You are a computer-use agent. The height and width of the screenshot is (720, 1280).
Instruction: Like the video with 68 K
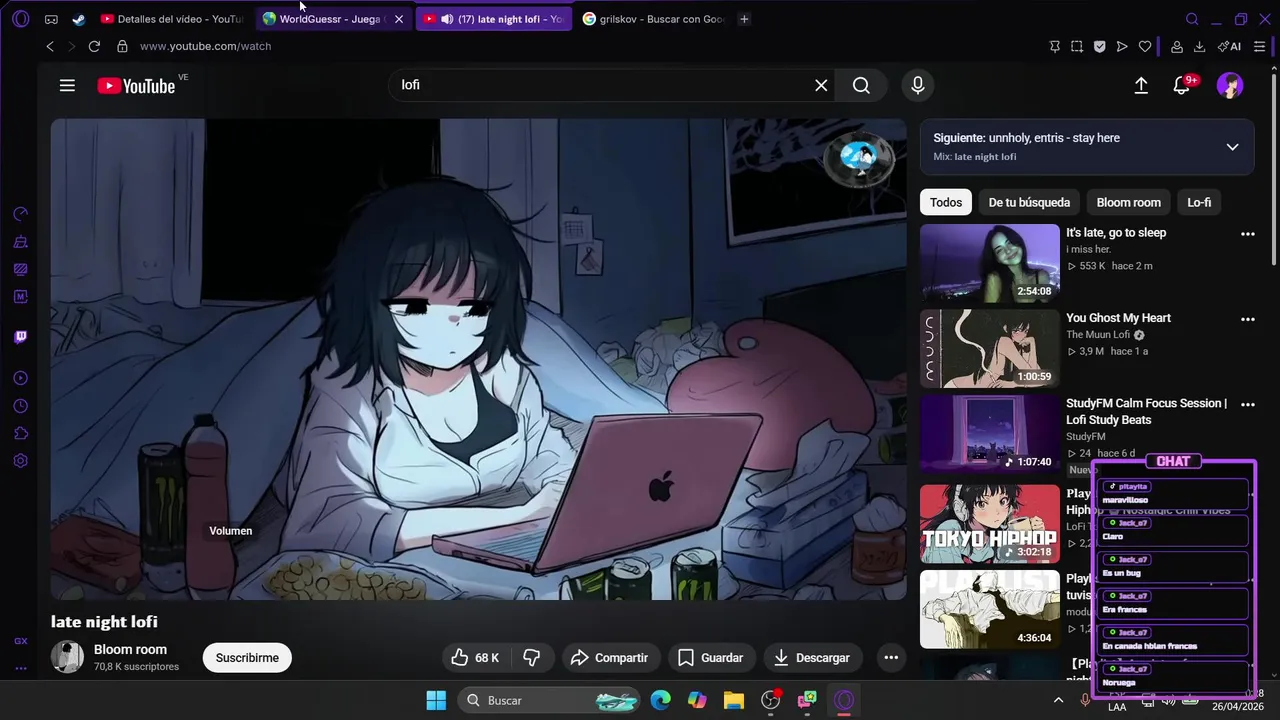[x=475, y=657]
